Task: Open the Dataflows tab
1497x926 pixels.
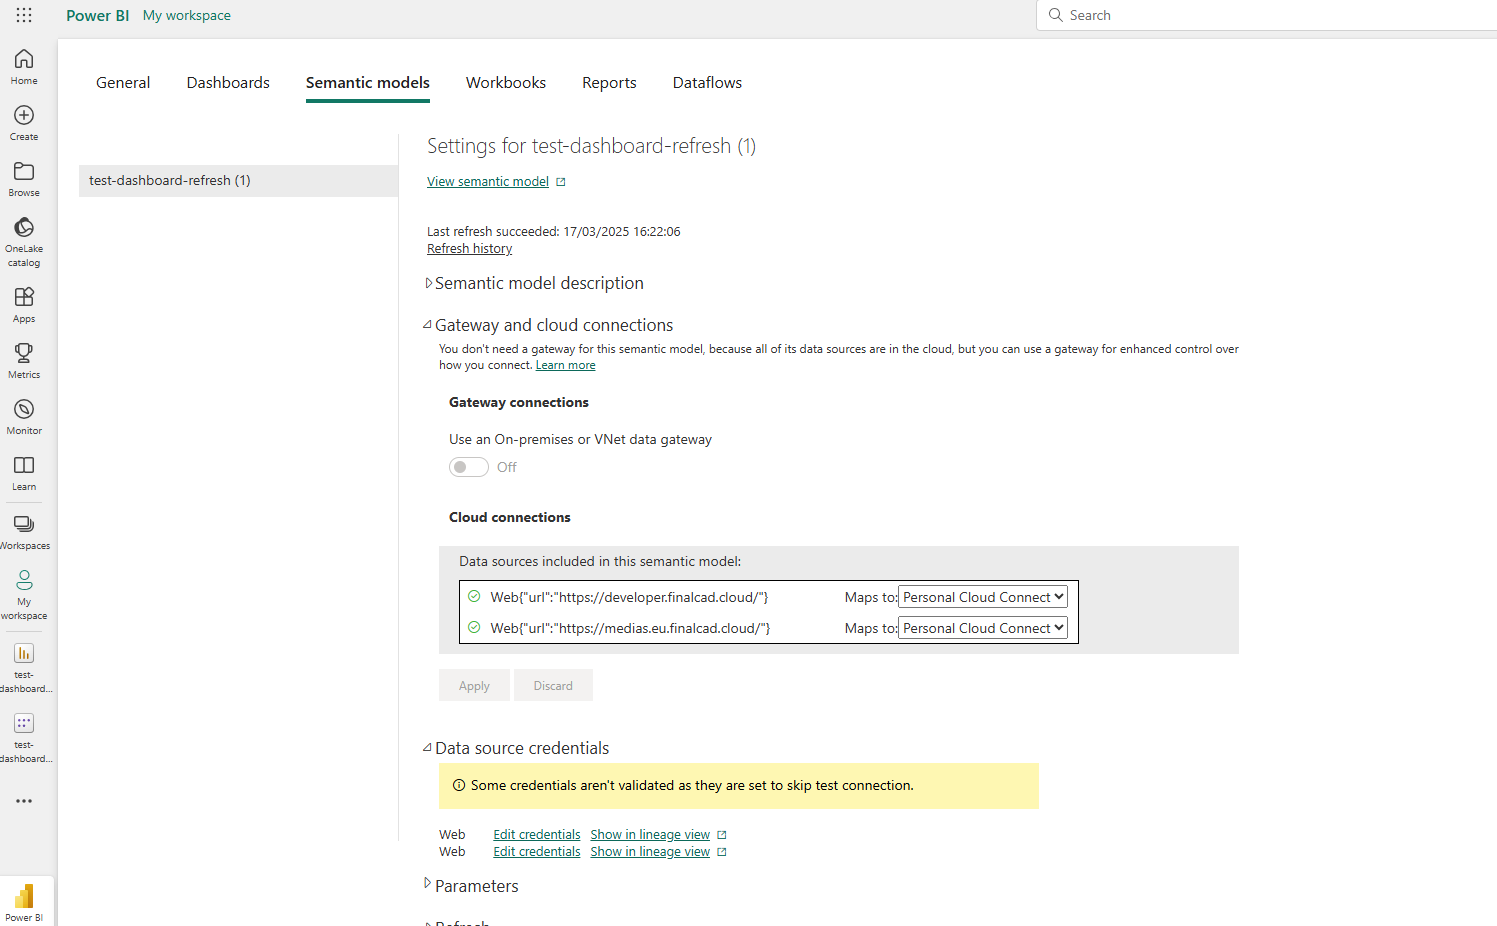Action: [707, 82]
